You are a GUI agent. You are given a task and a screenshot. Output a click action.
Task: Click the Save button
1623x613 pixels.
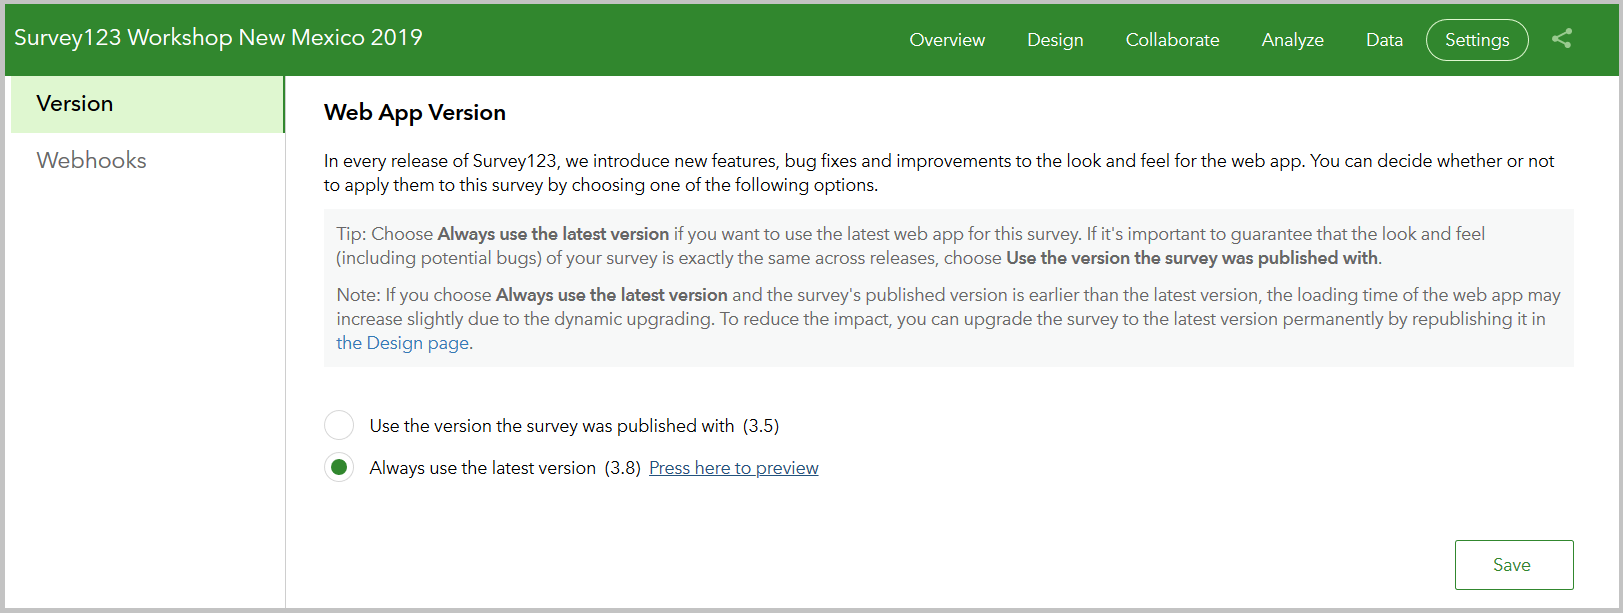point(1514,565)
